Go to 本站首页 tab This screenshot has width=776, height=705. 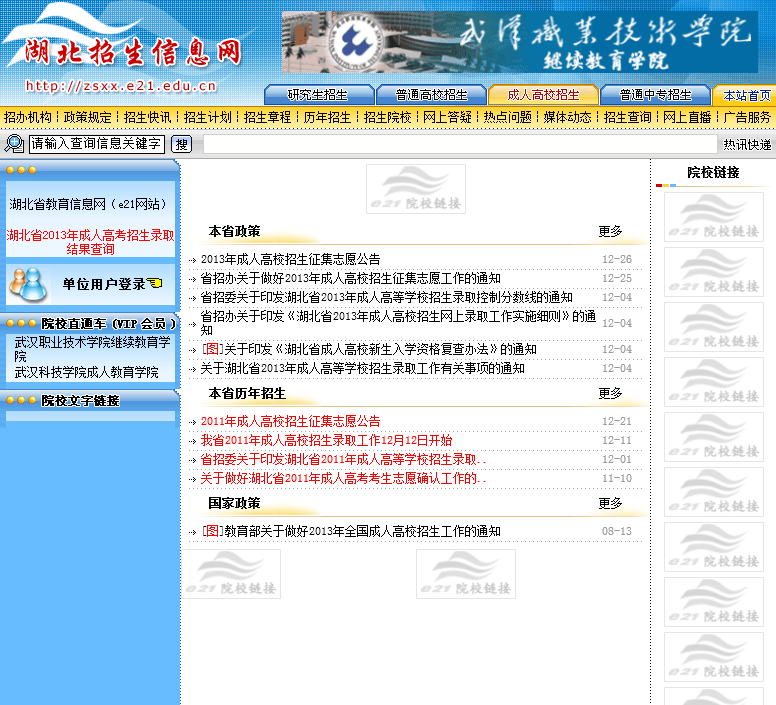pos(746,95)
